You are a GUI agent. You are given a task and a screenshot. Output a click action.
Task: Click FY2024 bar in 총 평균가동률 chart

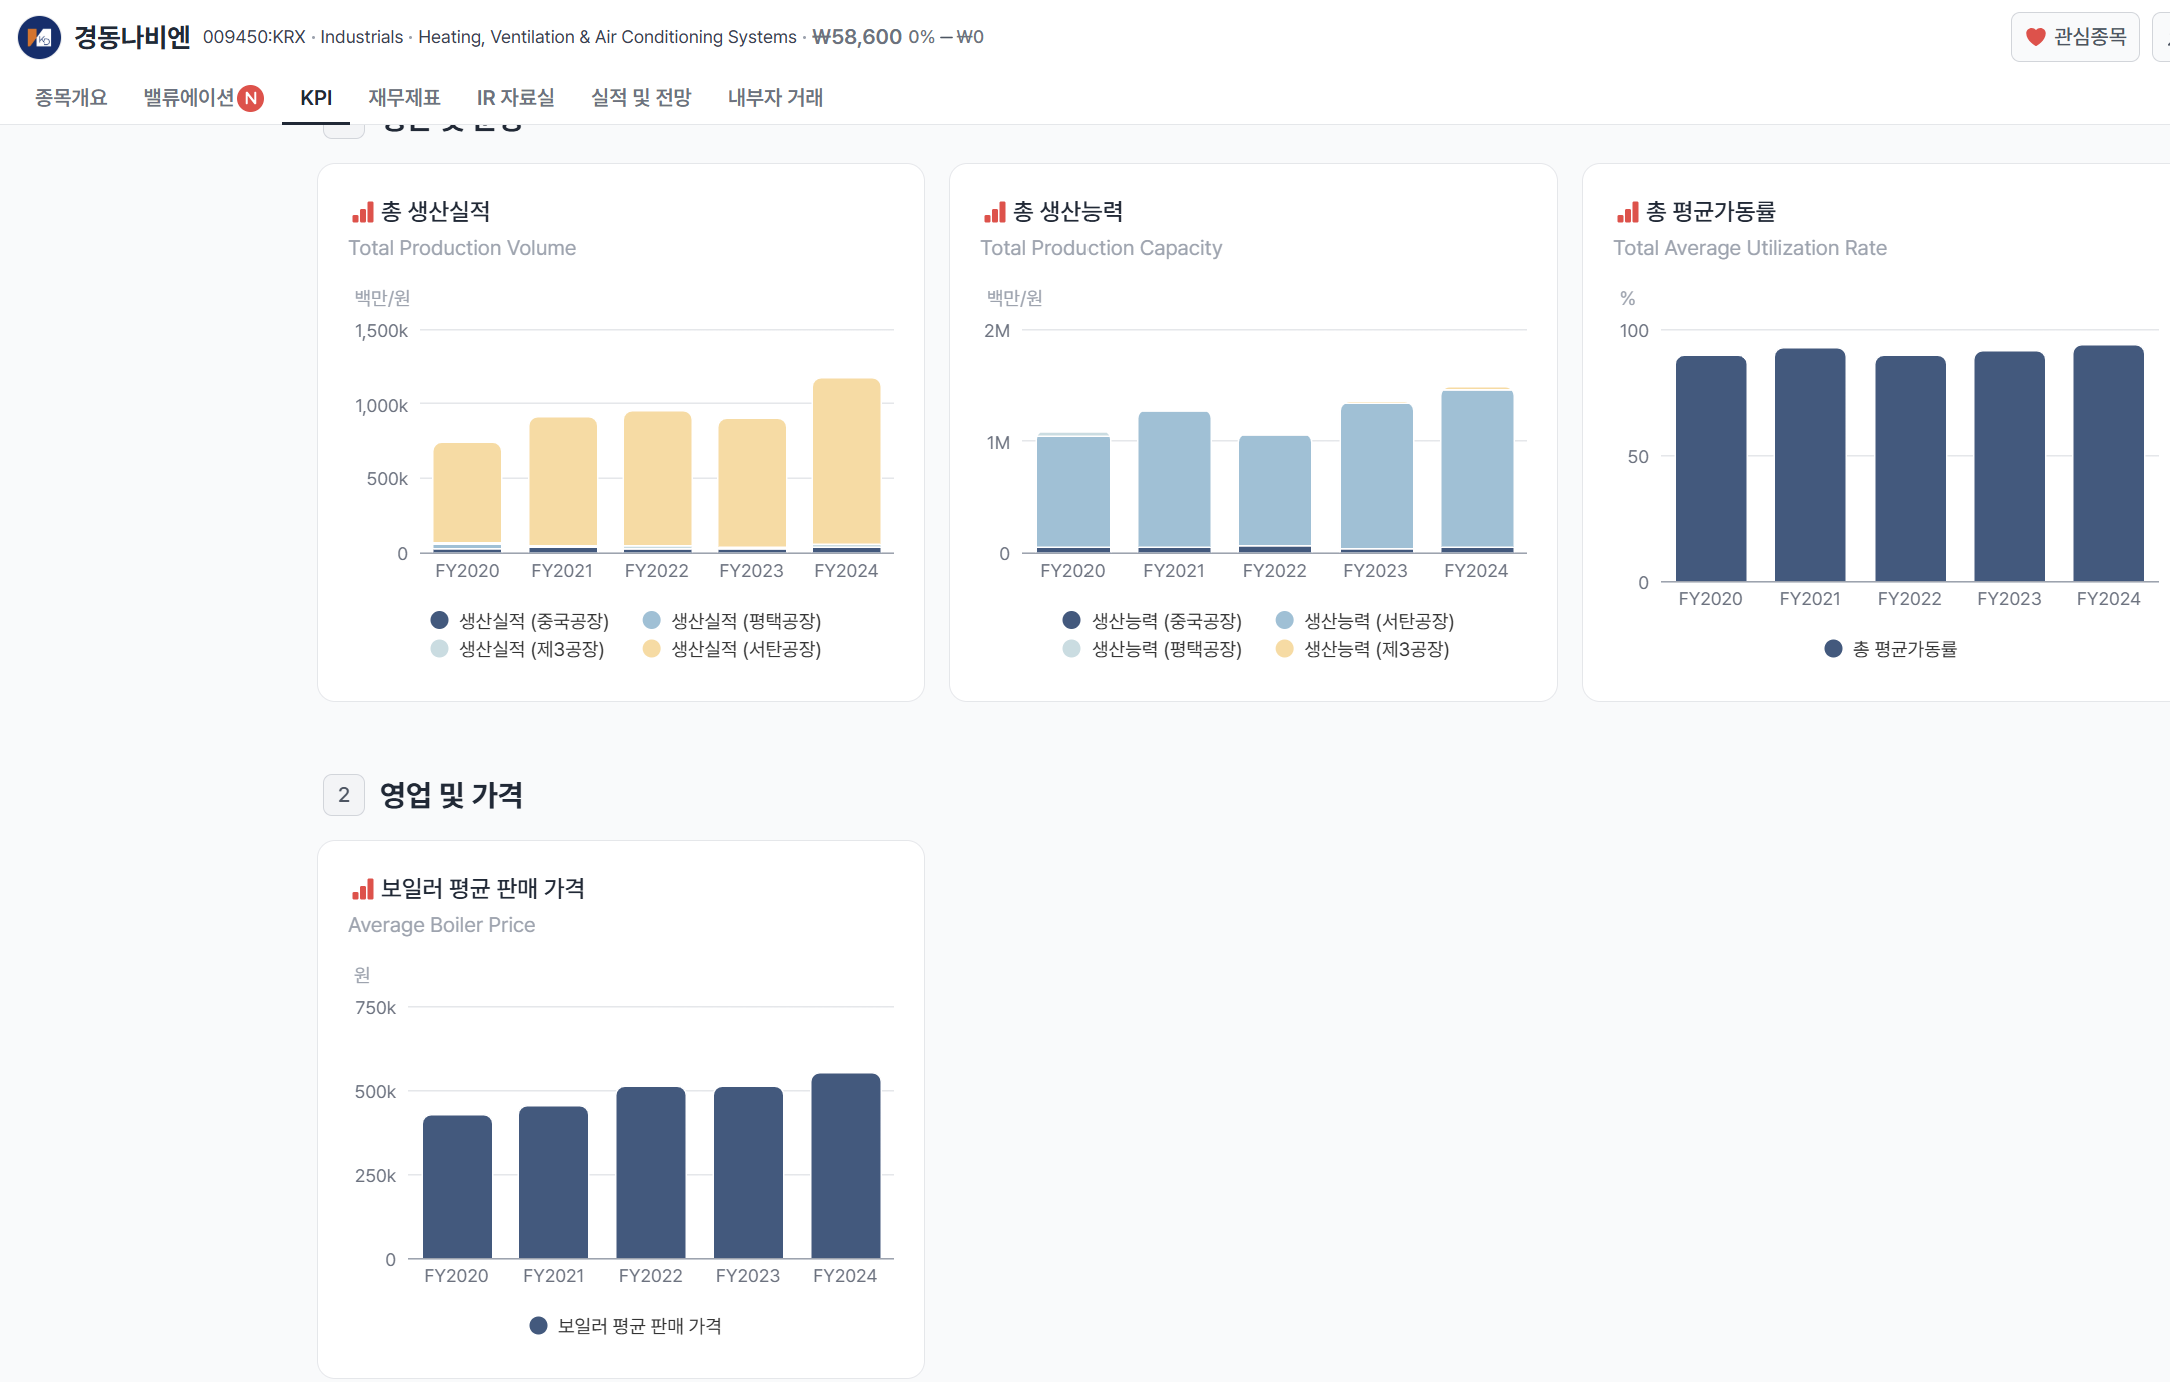(2108, 464)
